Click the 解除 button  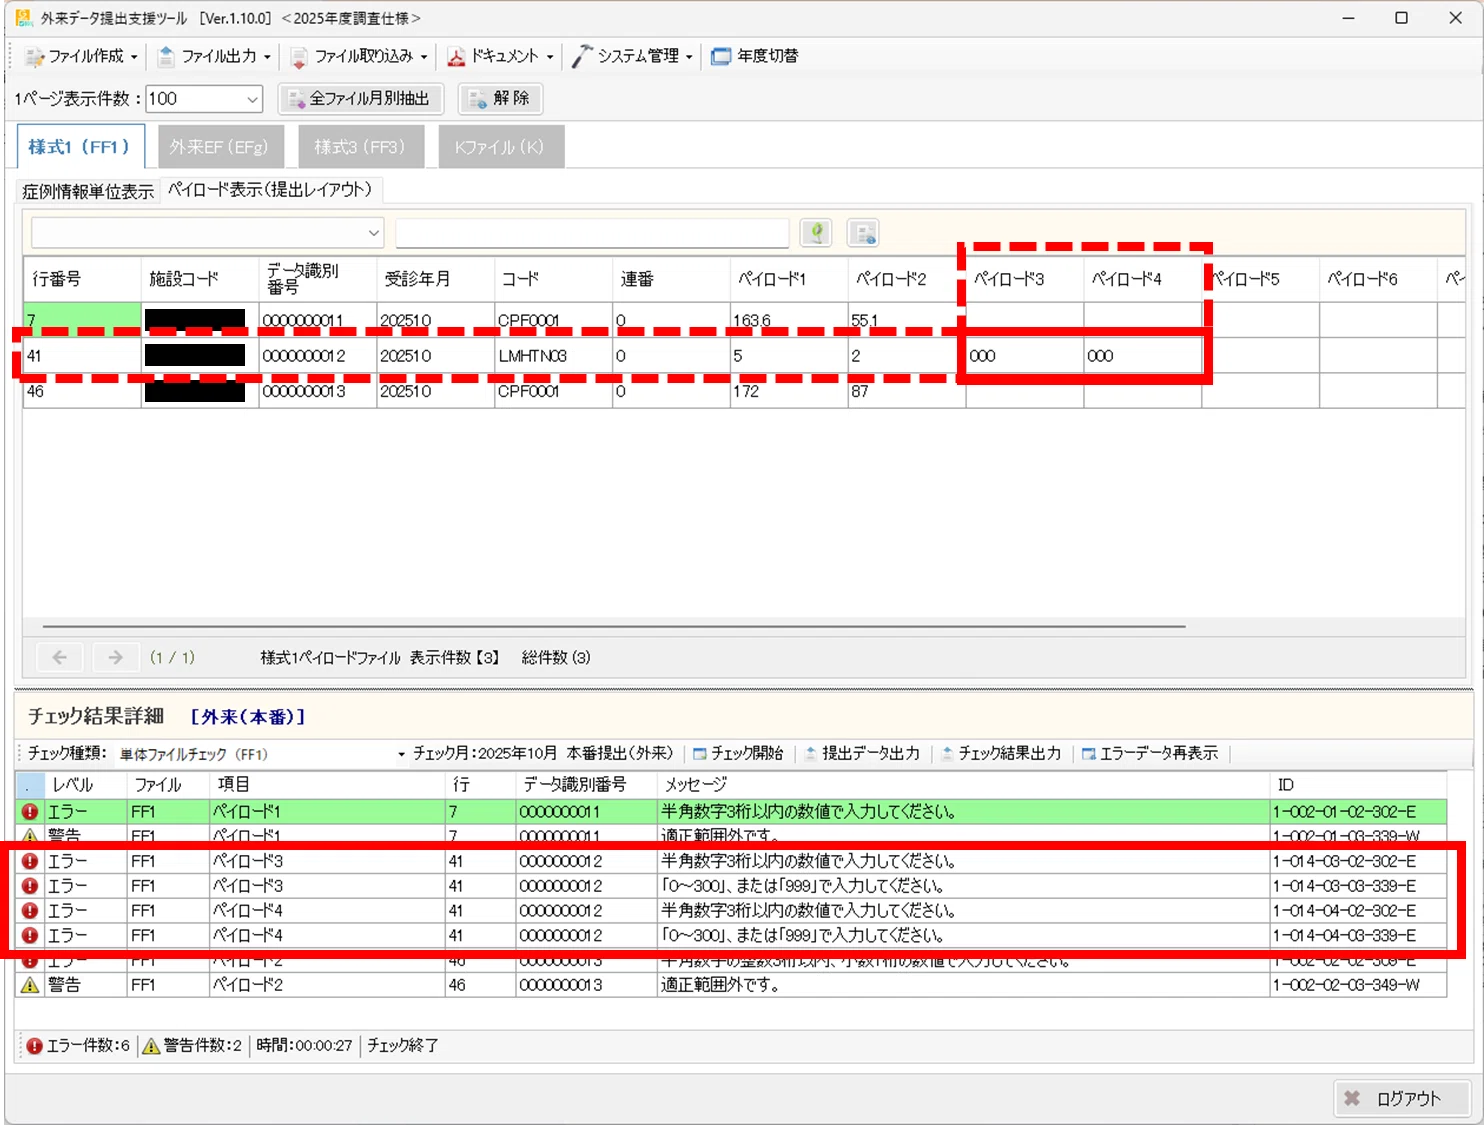pos(500,98)
